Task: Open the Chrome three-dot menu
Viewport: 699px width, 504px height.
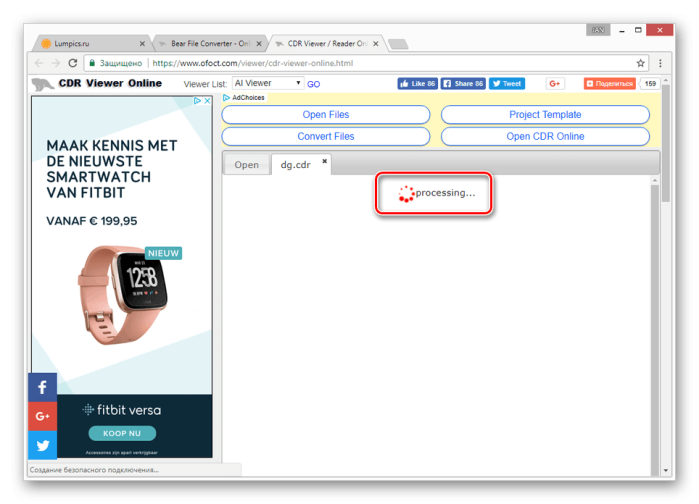Action: pyautogui.click(x=661, y=63)
